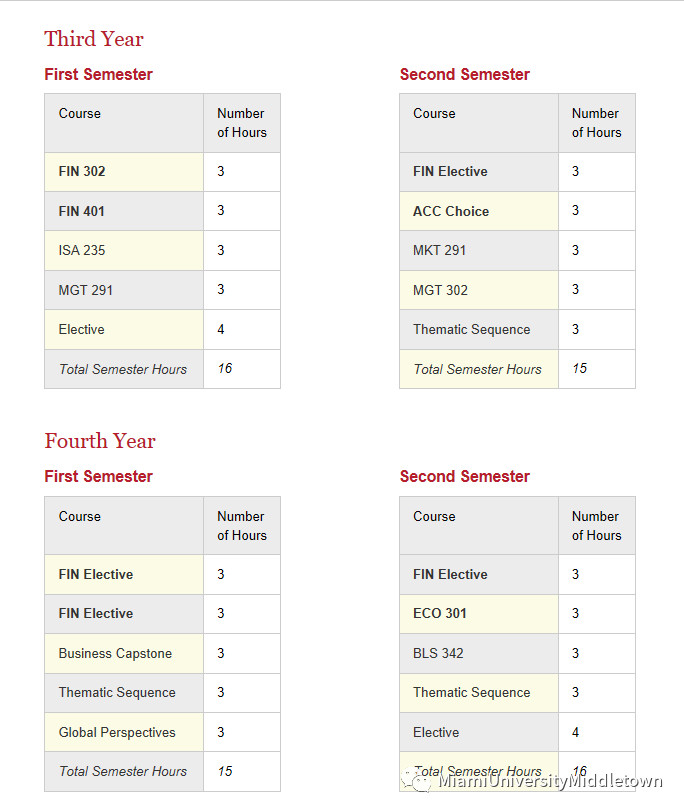Select the BLS 342 course cell

(x=438, y=653)
